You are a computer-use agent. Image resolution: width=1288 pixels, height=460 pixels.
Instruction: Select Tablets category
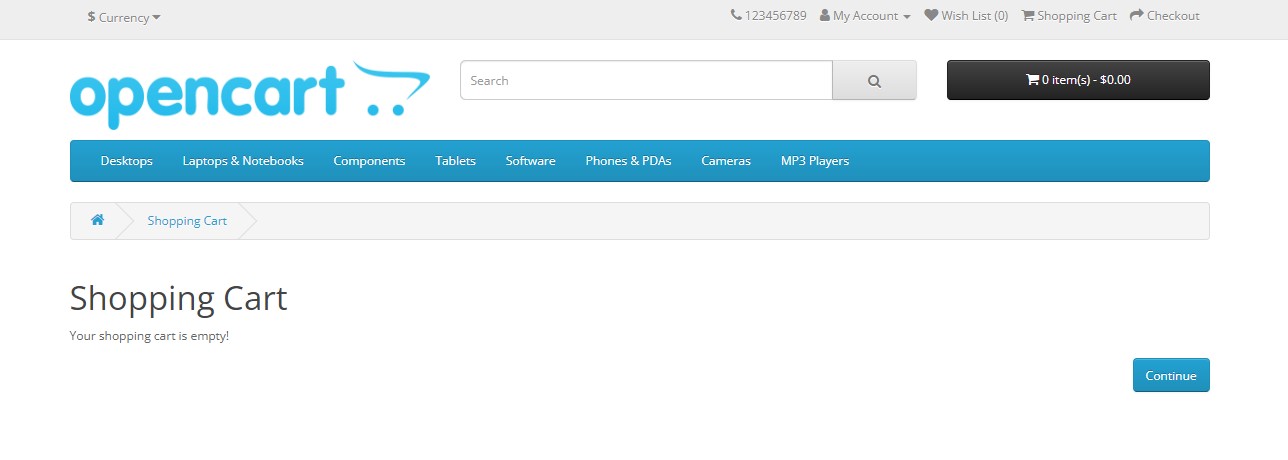coord(455,161)
